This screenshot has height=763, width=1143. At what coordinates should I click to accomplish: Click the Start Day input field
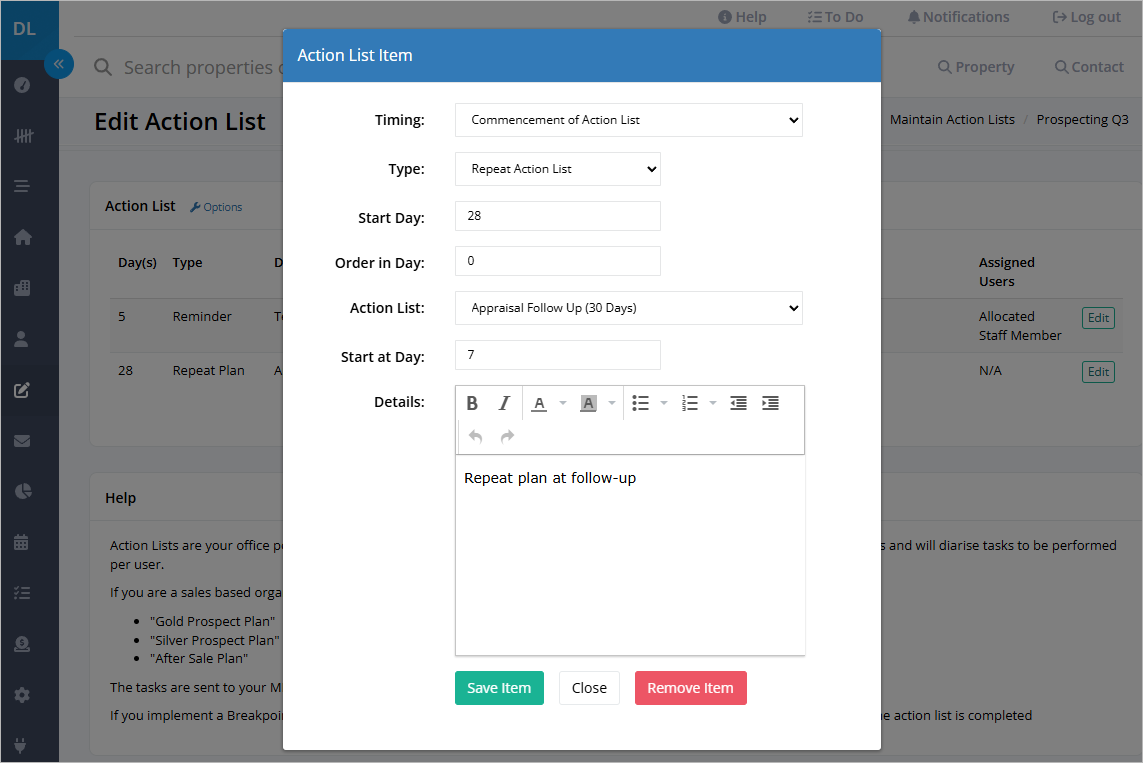pos(557,216)
